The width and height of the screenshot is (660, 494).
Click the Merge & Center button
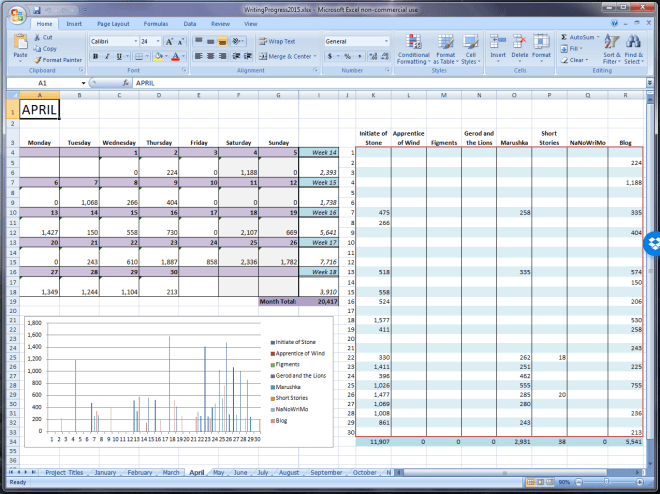tap(286, 57)
